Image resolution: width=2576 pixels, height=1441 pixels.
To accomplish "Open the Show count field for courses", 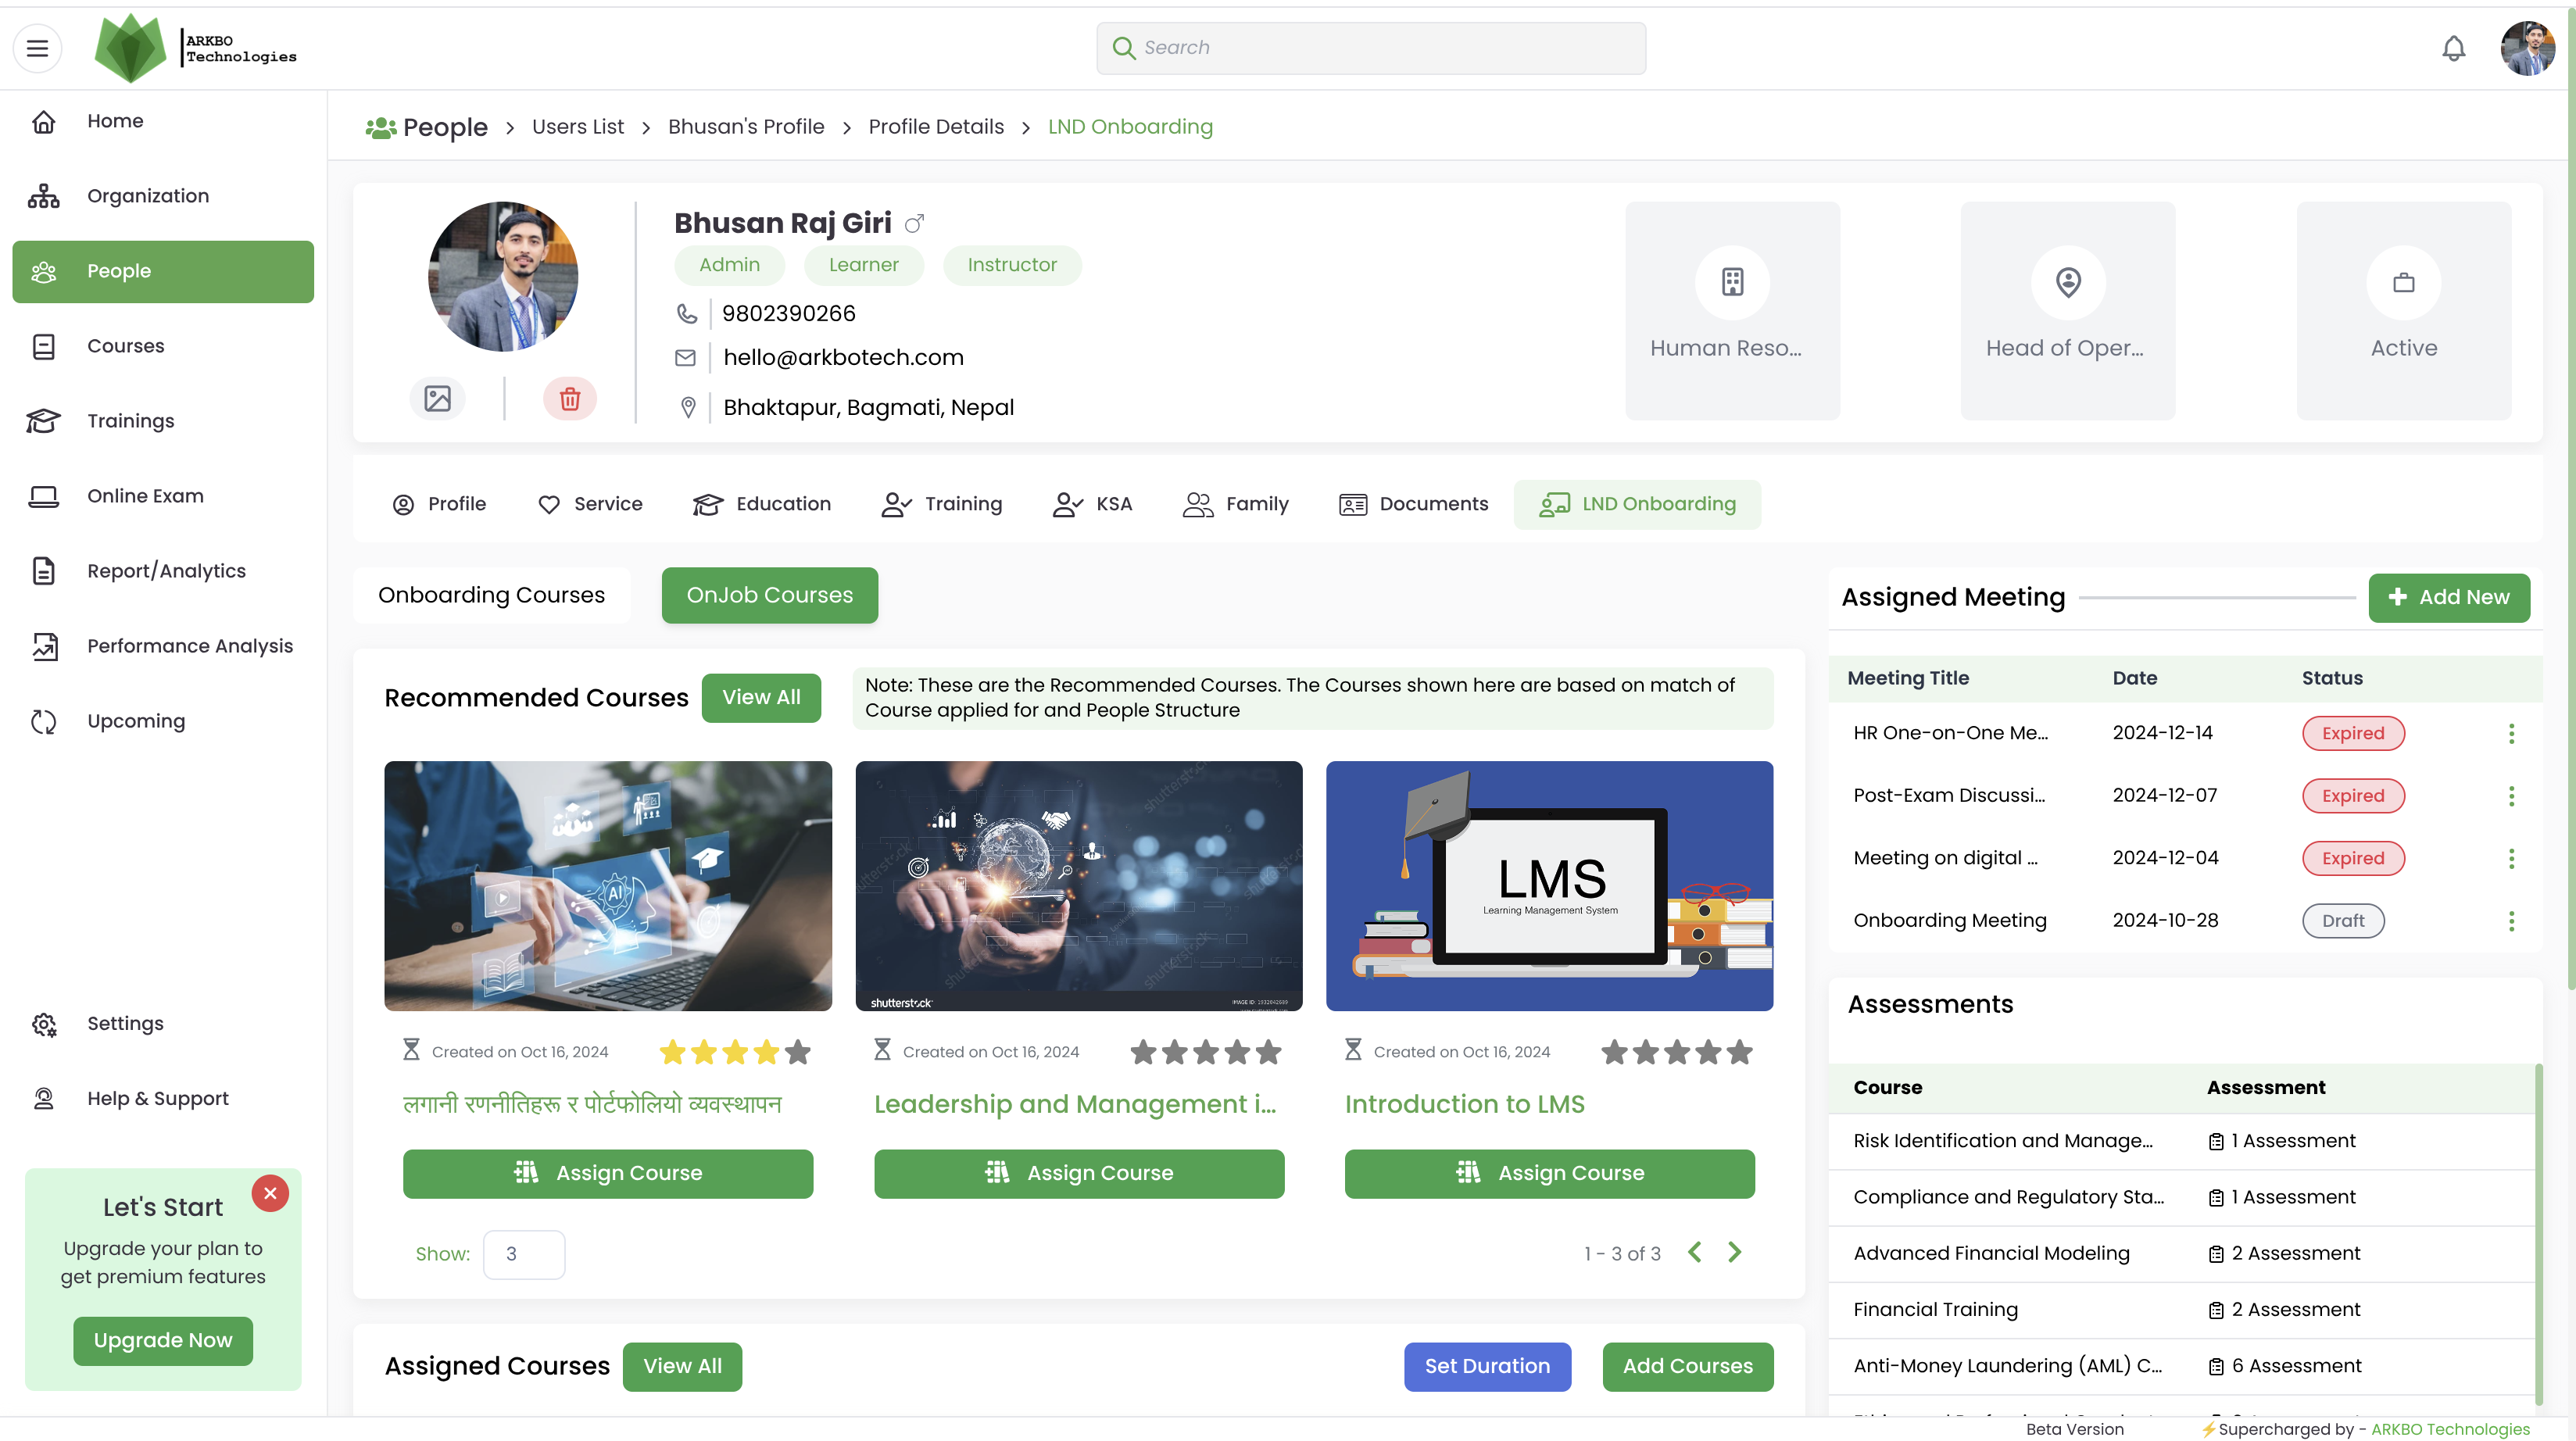I will 524,1254.
